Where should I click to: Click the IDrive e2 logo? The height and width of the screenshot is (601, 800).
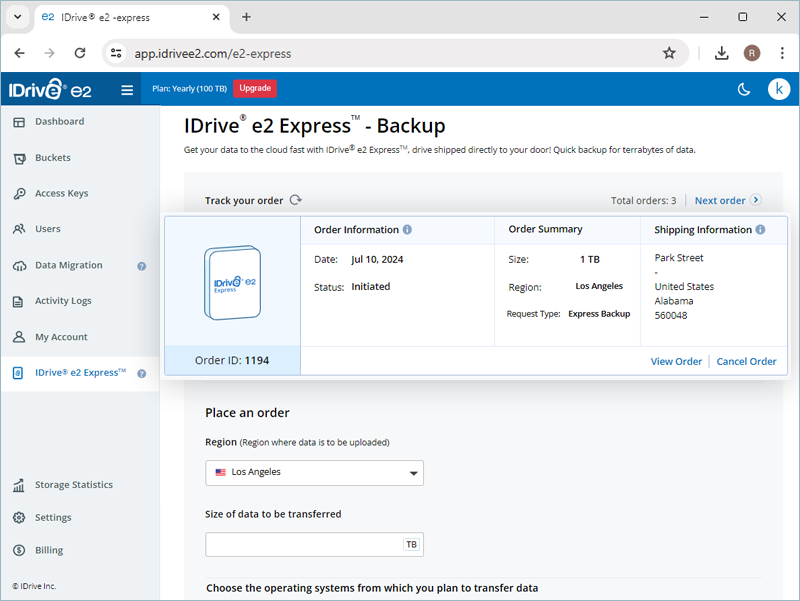pyautogui.click(x=50, y=89)
